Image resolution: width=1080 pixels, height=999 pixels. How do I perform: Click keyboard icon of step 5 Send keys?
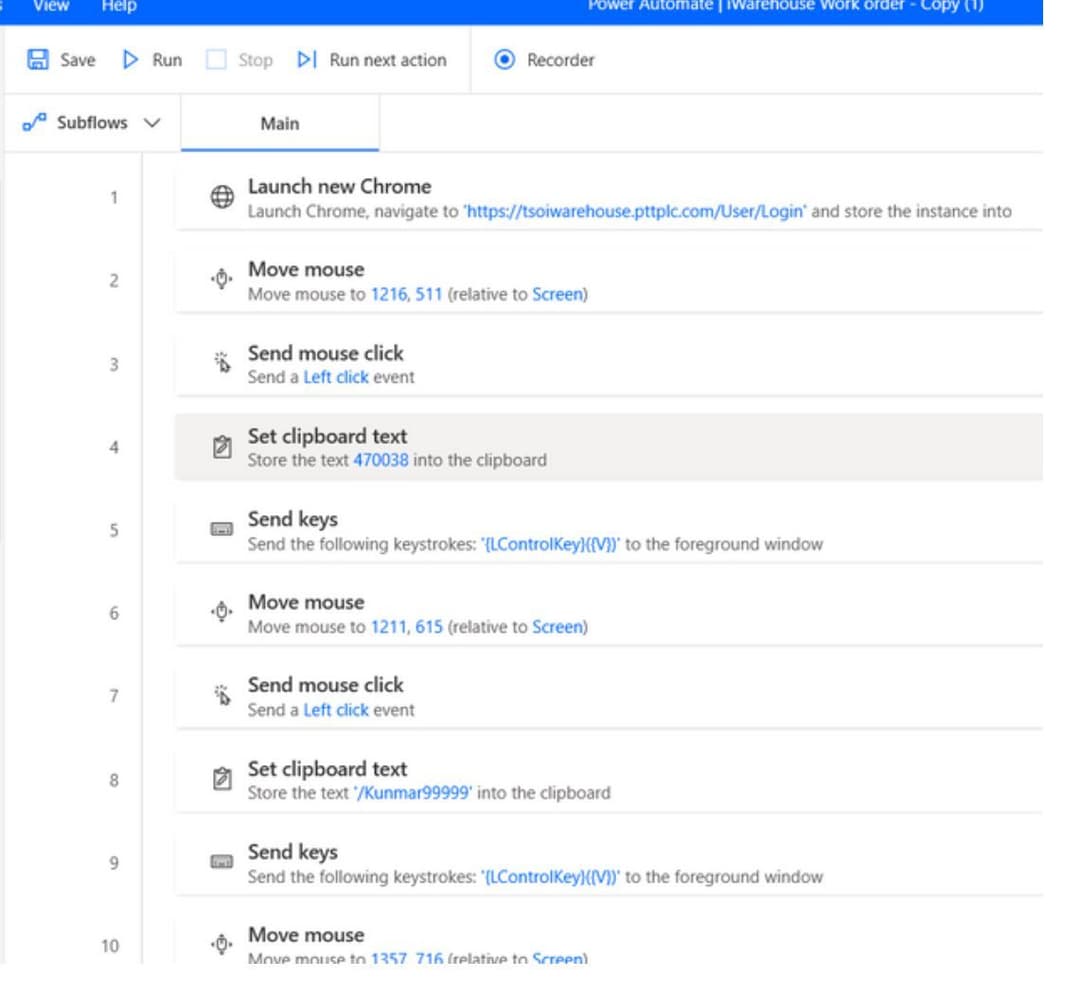[x=222, y=529]
